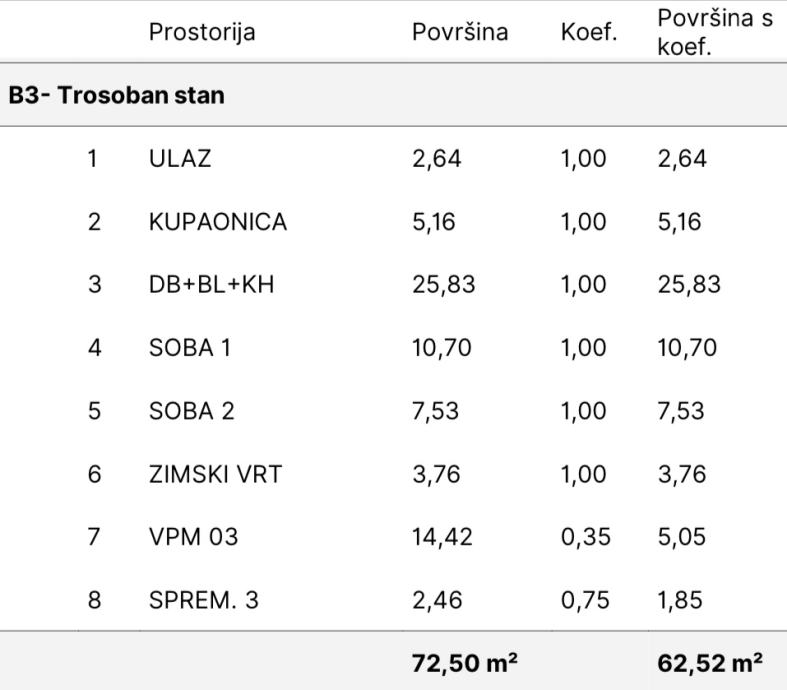Select the SOBA 1 row label
Viewport: 787px width, 690px height.
[x=191, y=348]
